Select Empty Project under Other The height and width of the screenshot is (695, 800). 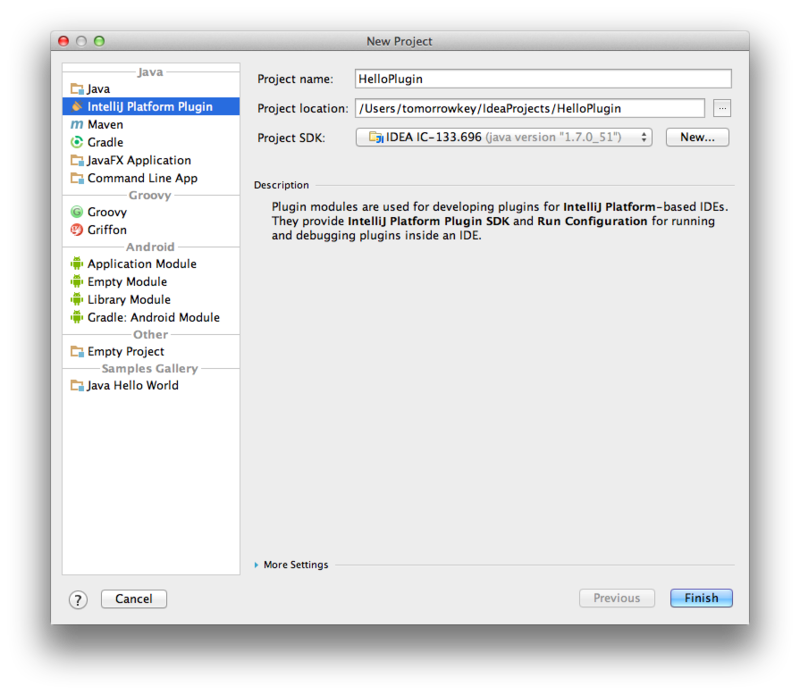pyautogui.click(x=151, y=352)
